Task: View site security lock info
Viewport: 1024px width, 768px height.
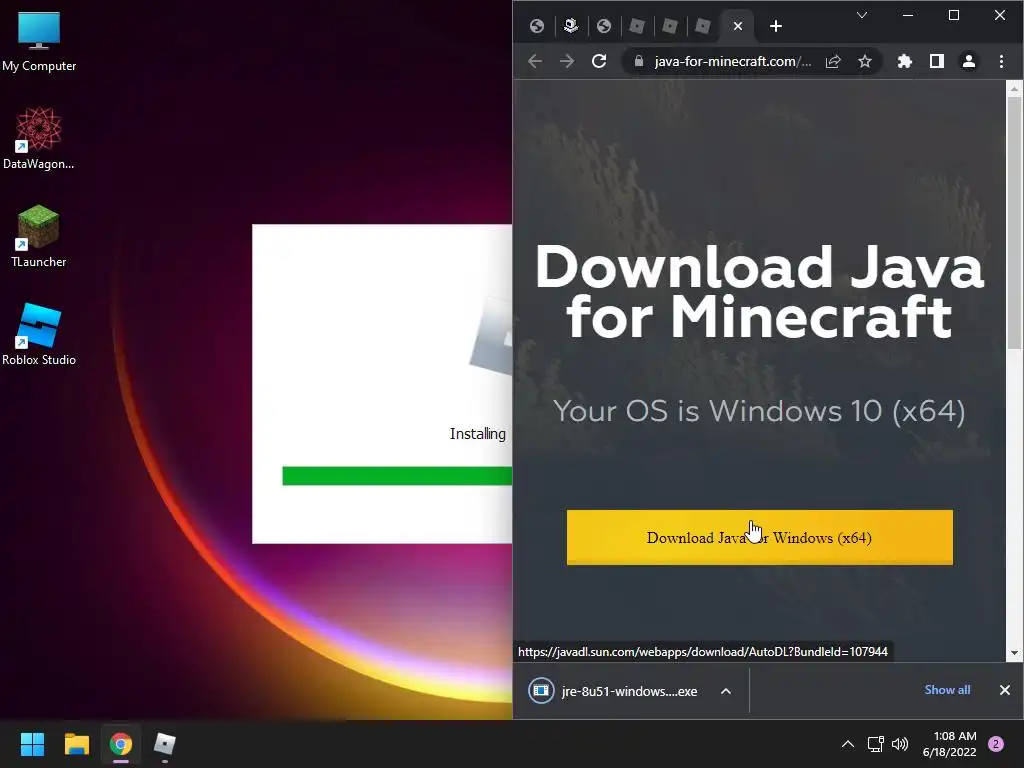Action: (x=639, y=61)
